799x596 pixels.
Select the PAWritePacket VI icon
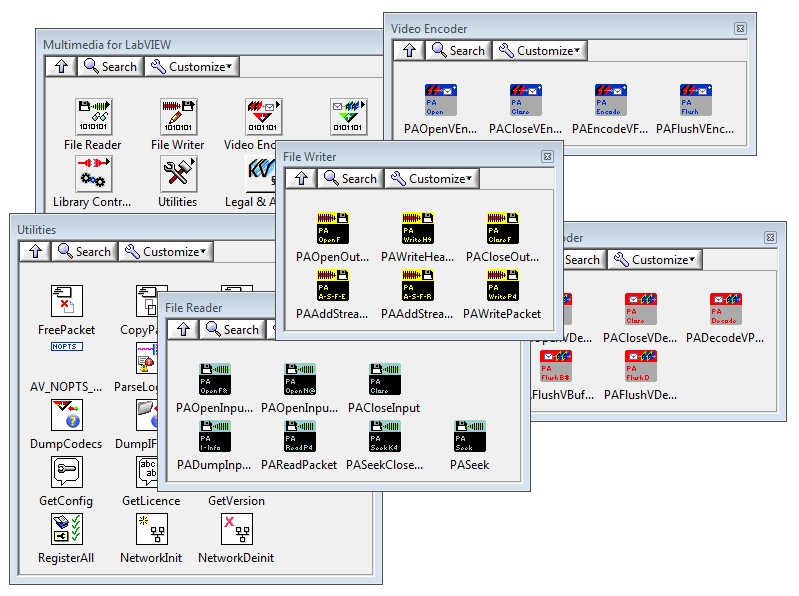click(503, 285)
